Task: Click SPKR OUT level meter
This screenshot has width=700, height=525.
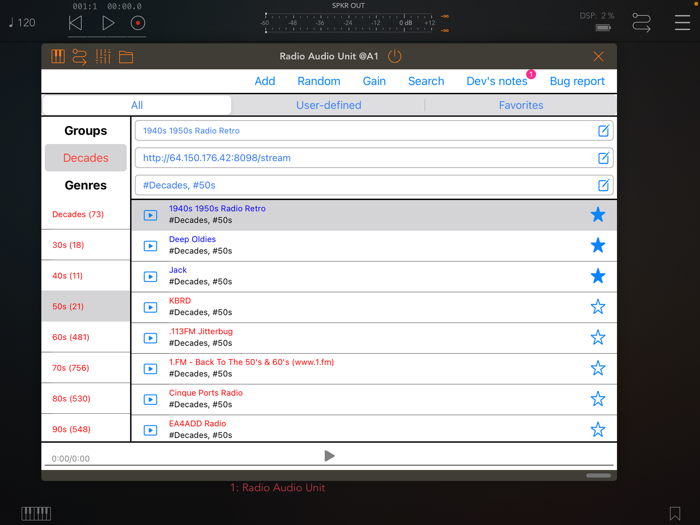Action: tap(349, 23)
